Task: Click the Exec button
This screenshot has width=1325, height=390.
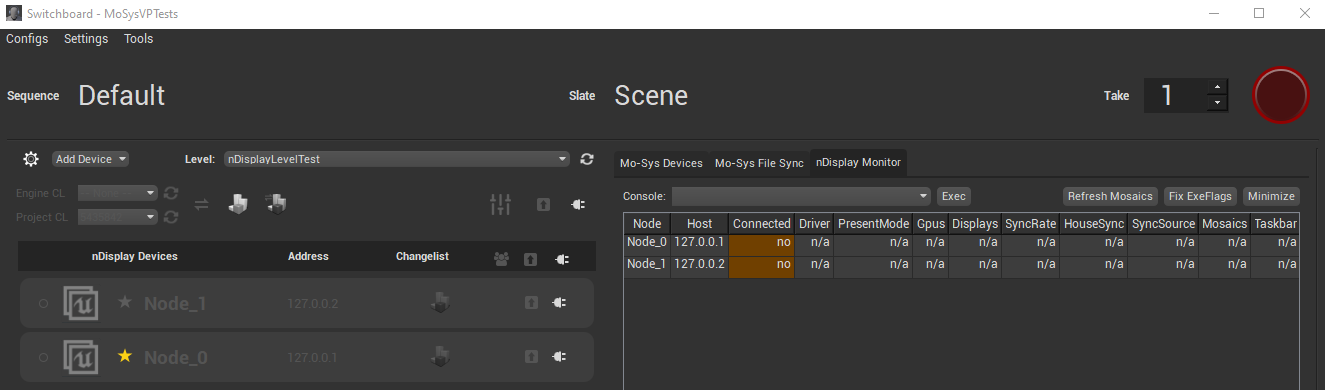Action: [954, 196]
